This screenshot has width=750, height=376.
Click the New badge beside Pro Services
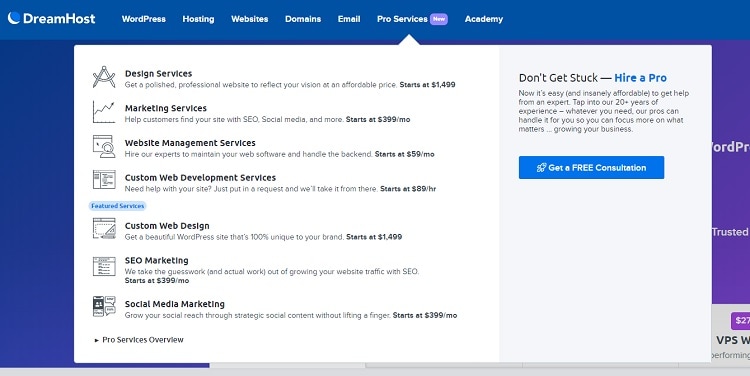pos(439,19)
